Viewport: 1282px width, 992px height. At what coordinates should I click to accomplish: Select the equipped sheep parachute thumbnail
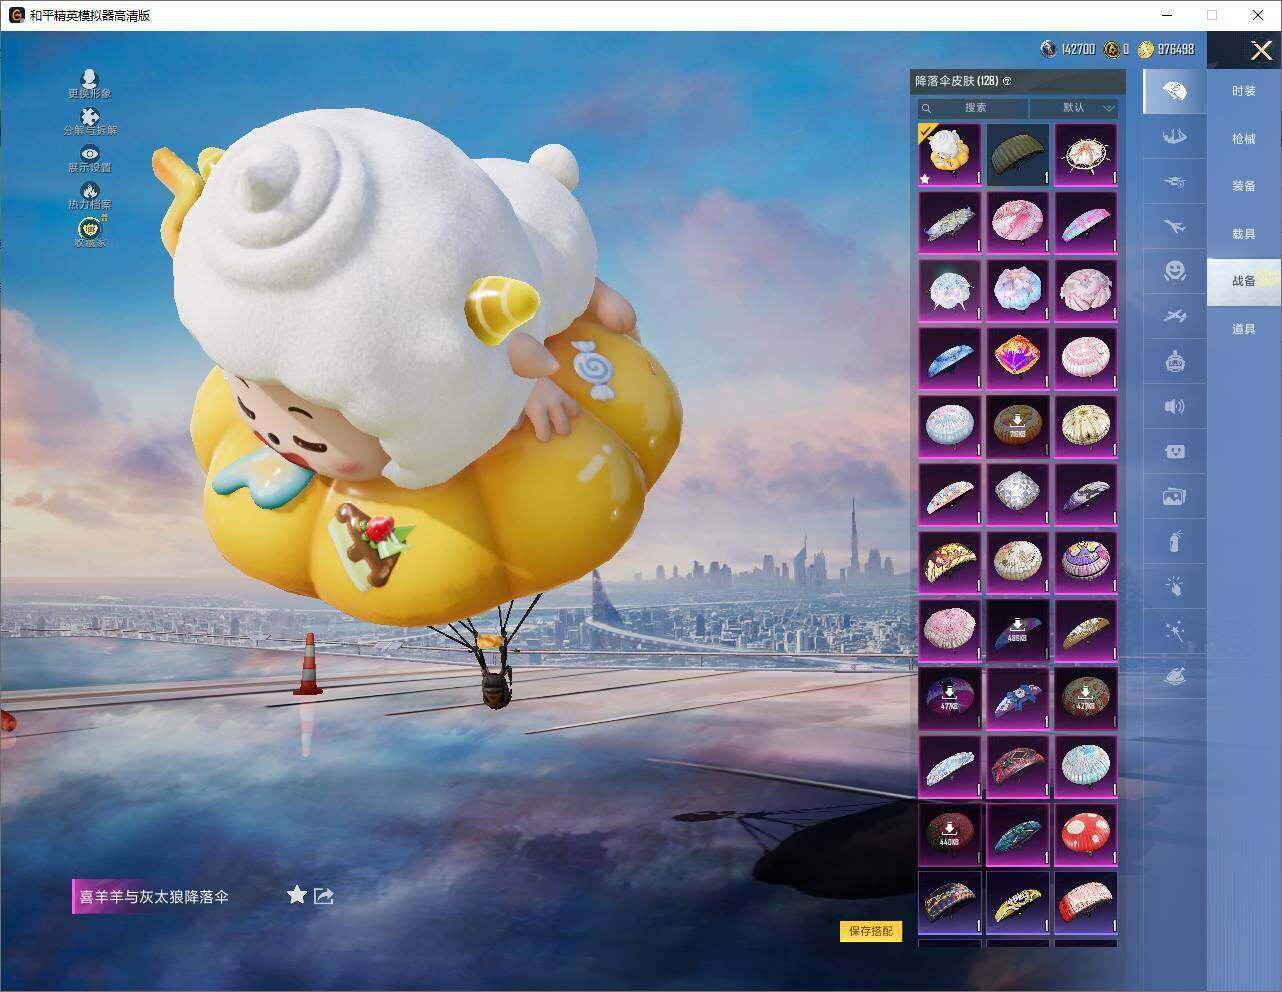950,155
